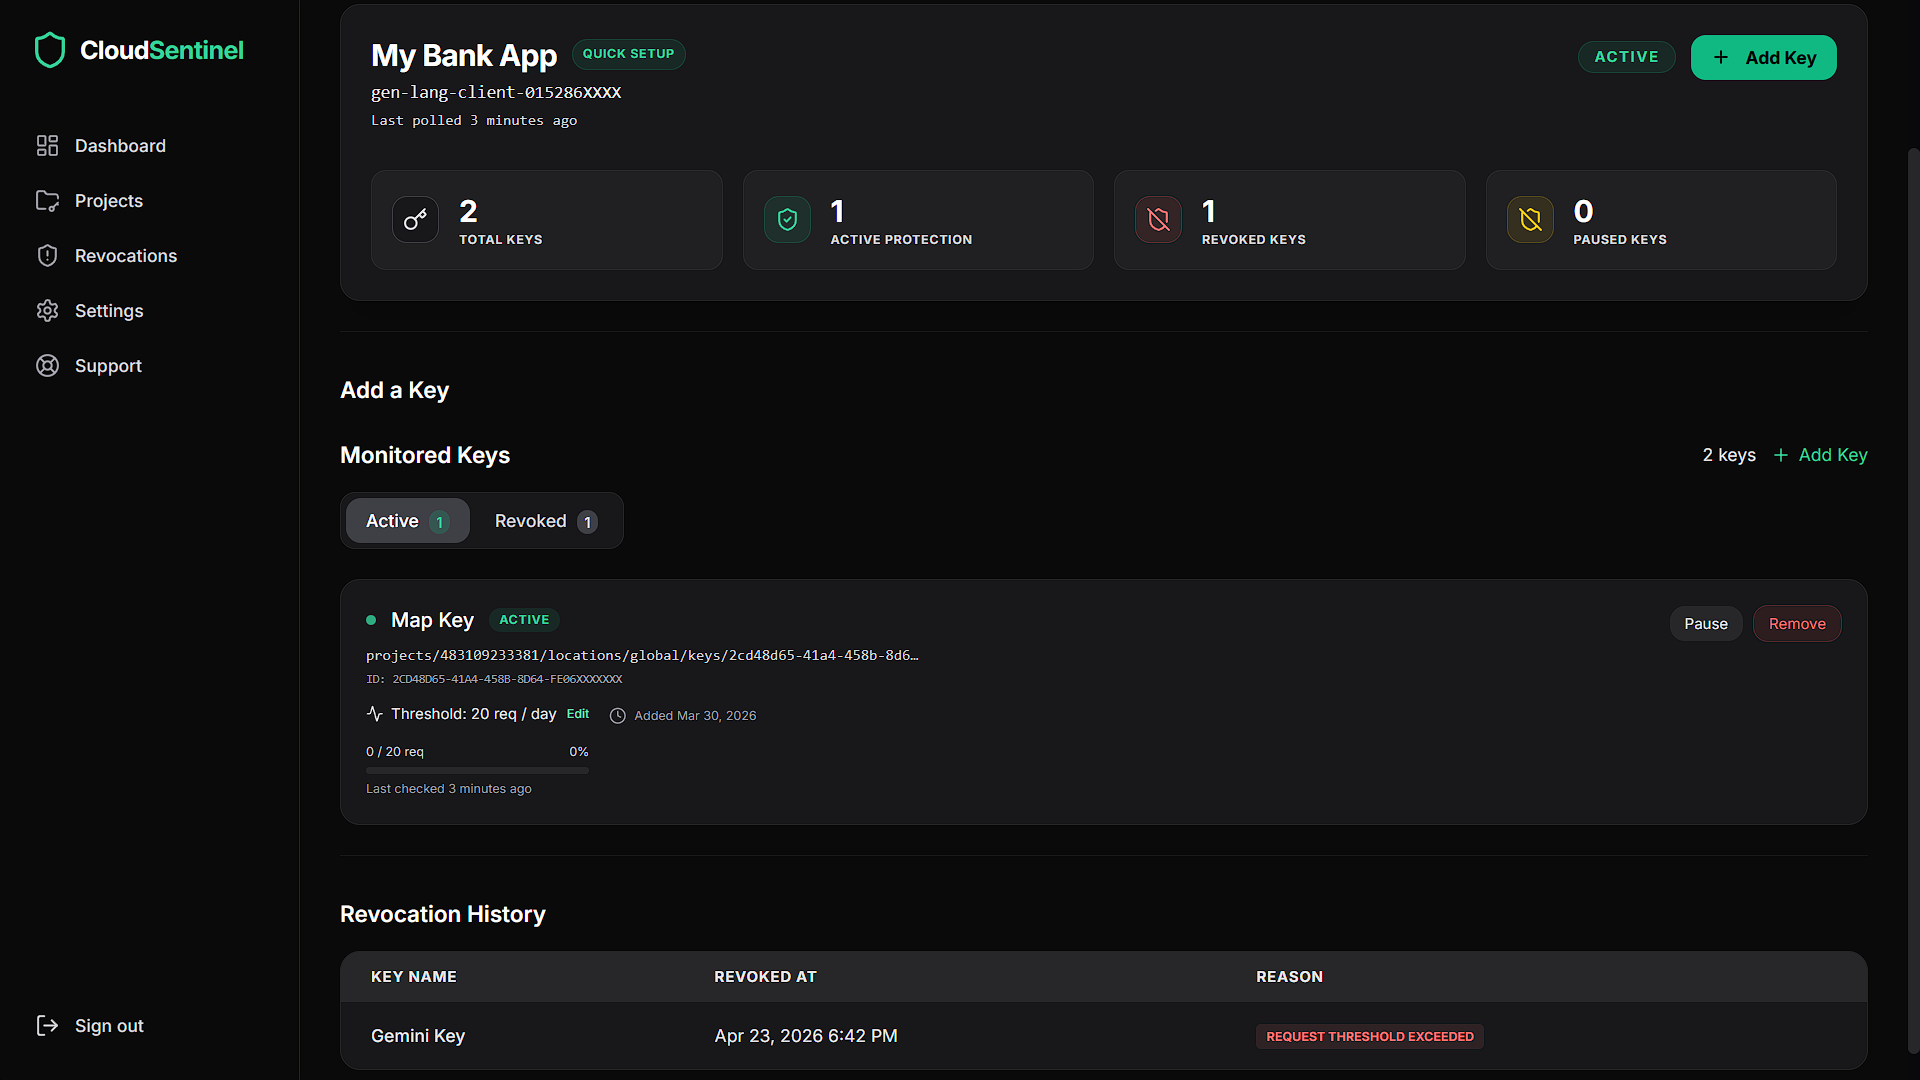Click the clock icon next to Added Mar 30
This screenshot has height=1080, width=1920.
[617, 715]
